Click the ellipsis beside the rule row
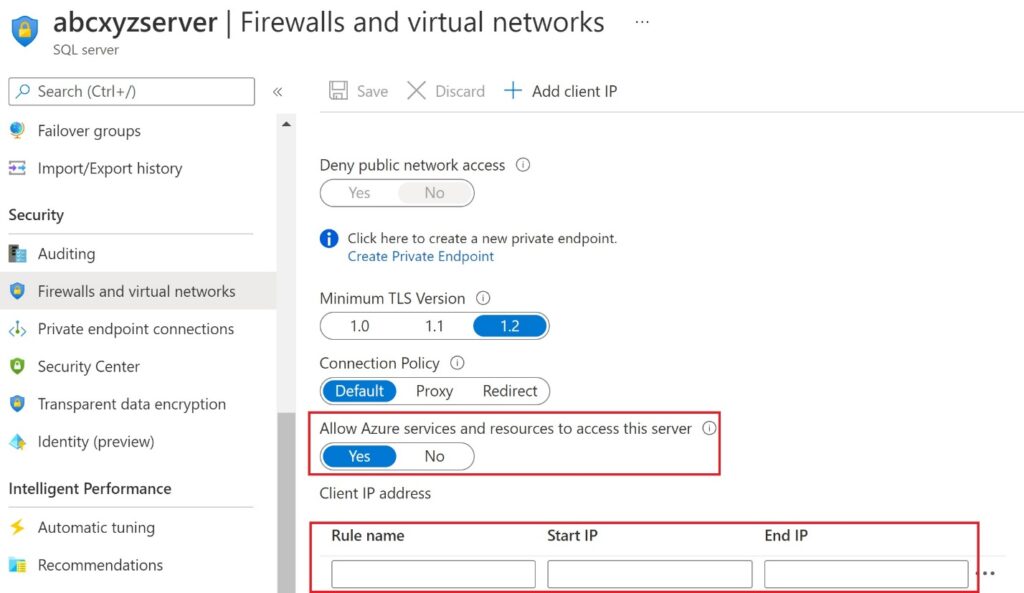The width and height of the screenshot is (1024, 593). 987,573
